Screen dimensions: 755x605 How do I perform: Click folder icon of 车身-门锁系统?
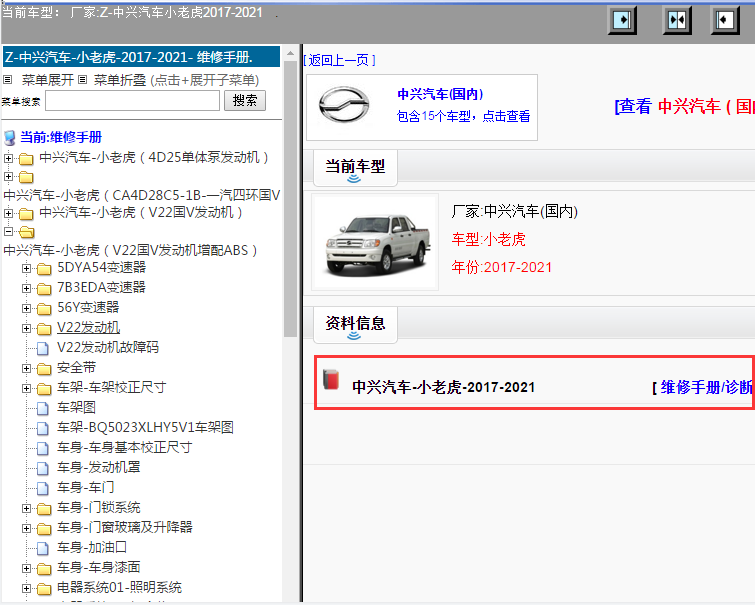pos(44,509)
